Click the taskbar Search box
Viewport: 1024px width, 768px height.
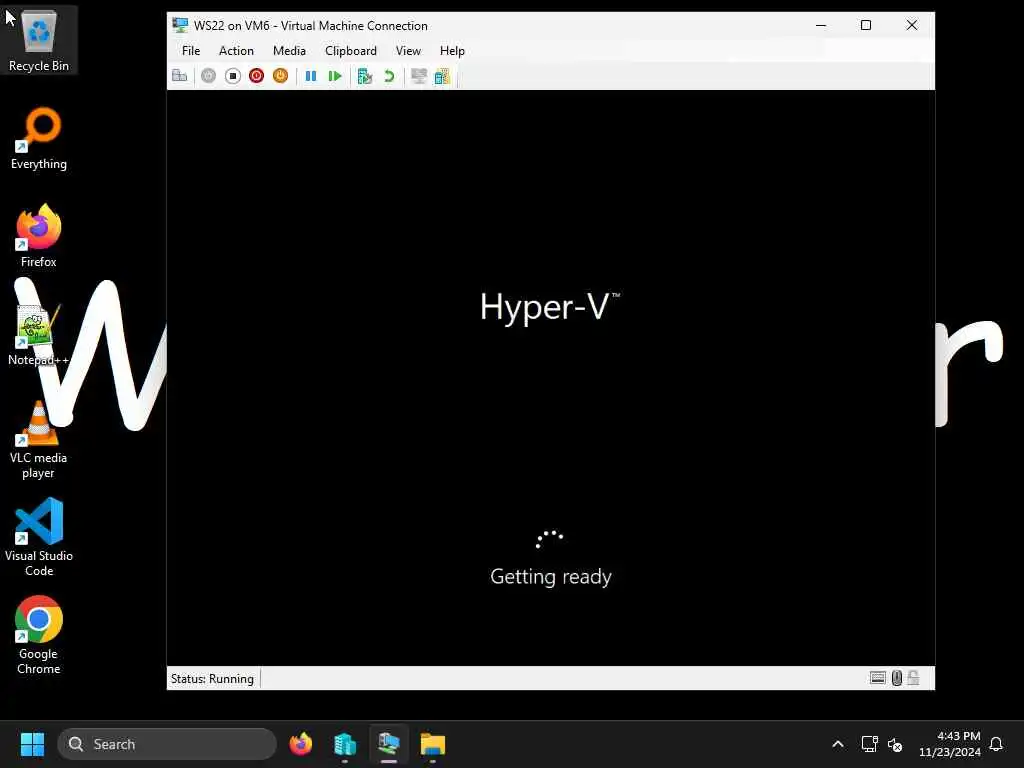[167, 744]
